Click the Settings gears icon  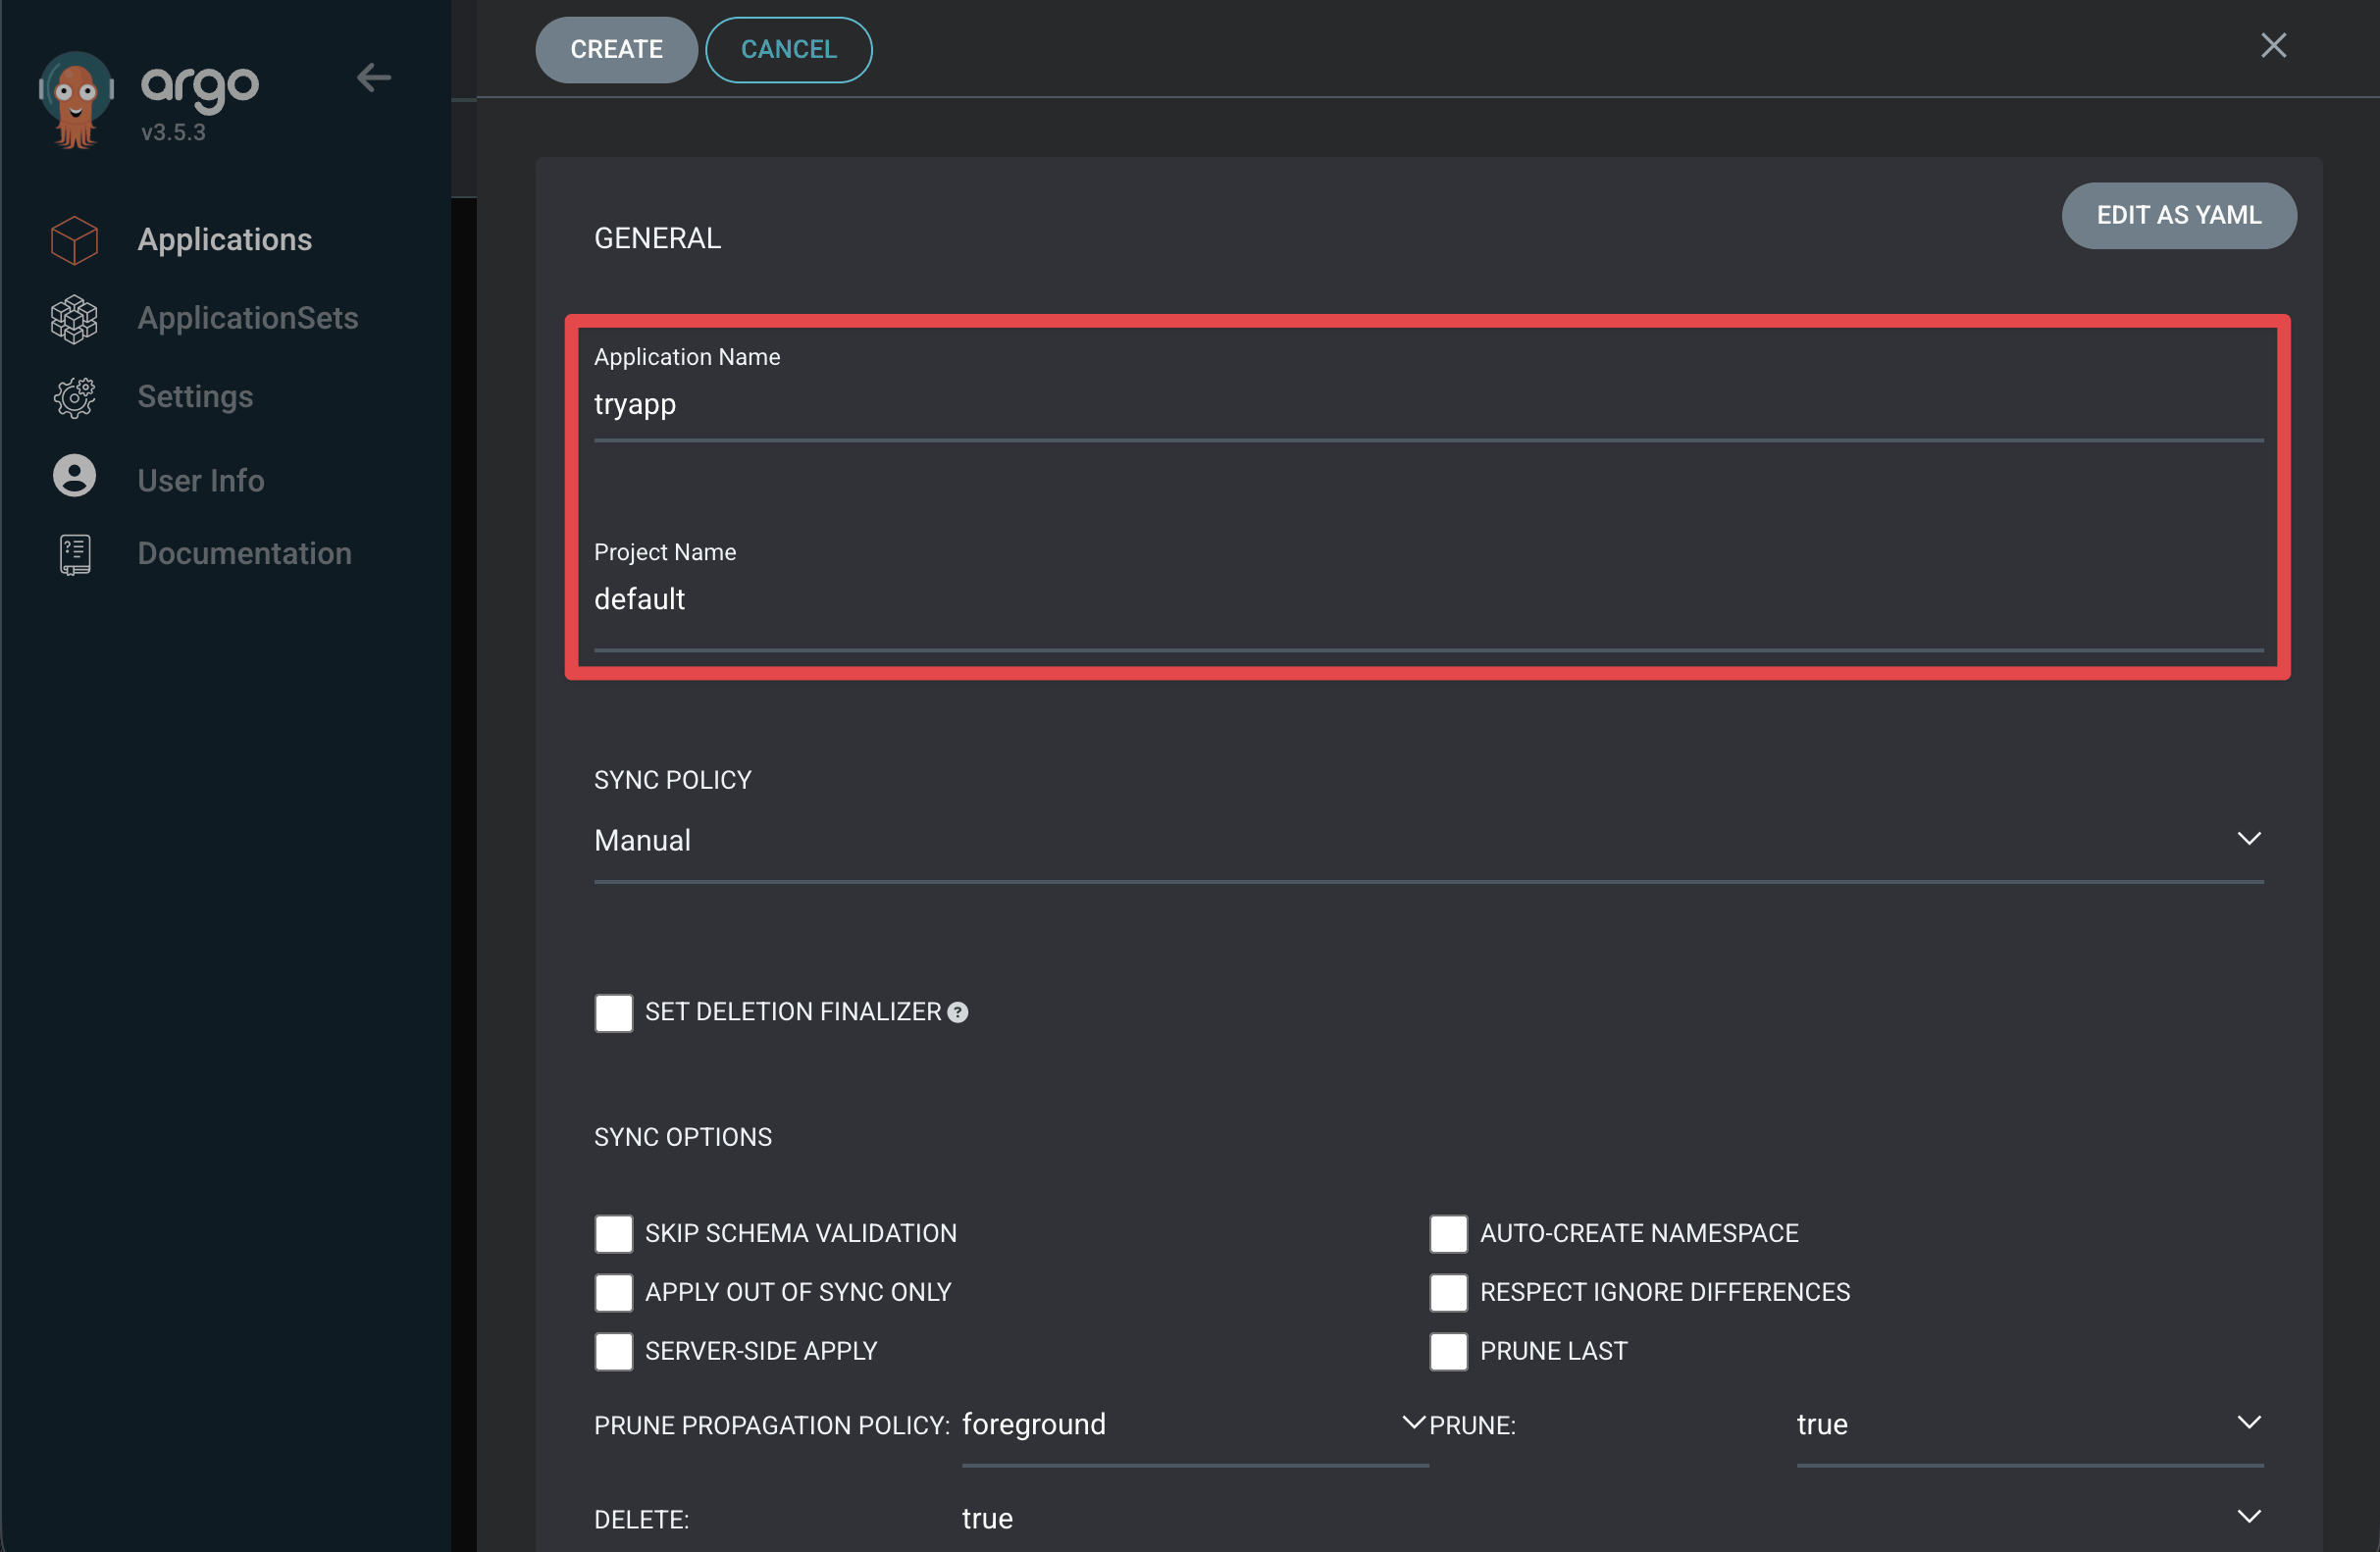coord(74,397)
